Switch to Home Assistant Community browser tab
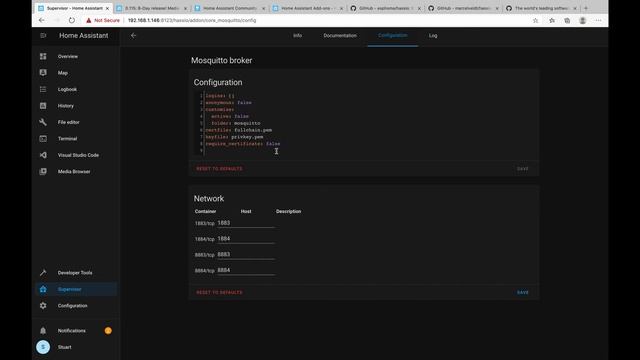 coord(230,8)
